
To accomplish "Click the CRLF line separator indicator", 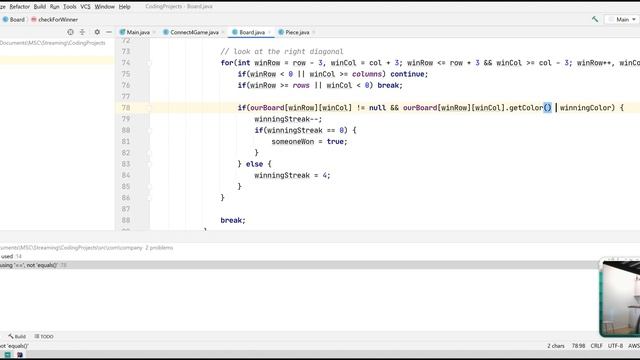I will pos(596,346).
